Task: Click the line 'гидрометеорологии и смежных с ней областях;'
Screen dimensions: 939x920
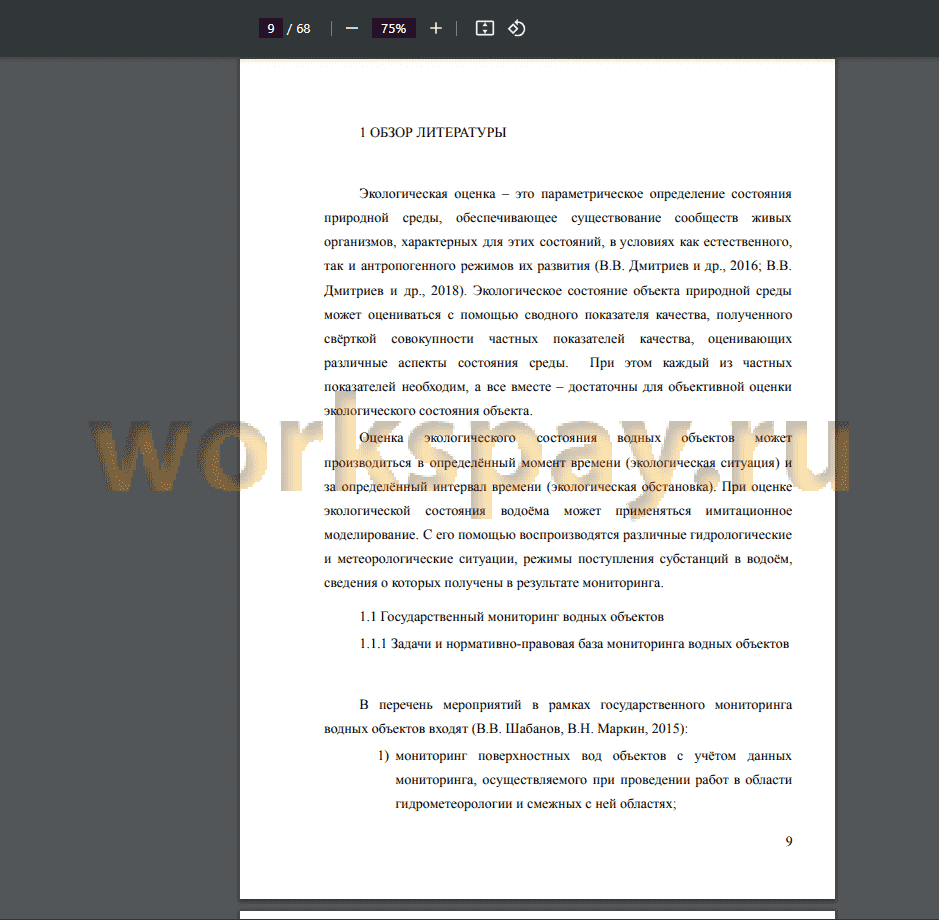Action: click(535, 804)
